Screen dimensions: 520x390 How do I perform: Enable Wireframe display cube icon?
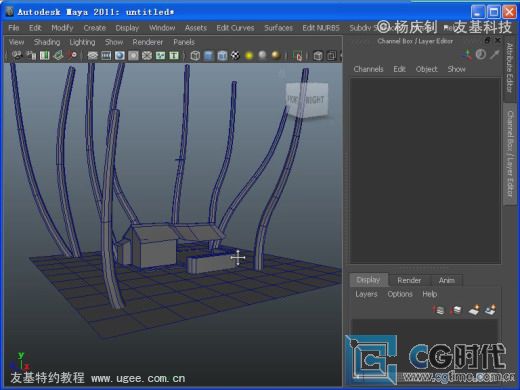[195, 55]
